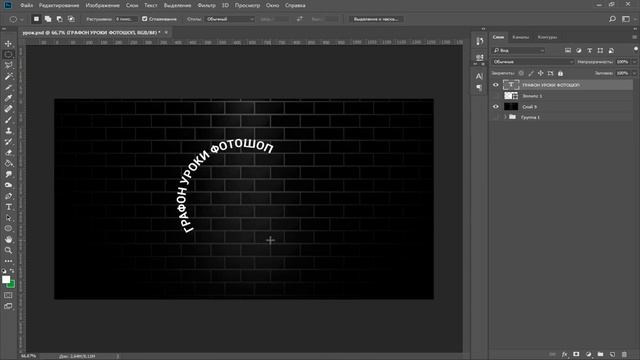
Task: Toggle lock position icon
Action: point(541,73)
